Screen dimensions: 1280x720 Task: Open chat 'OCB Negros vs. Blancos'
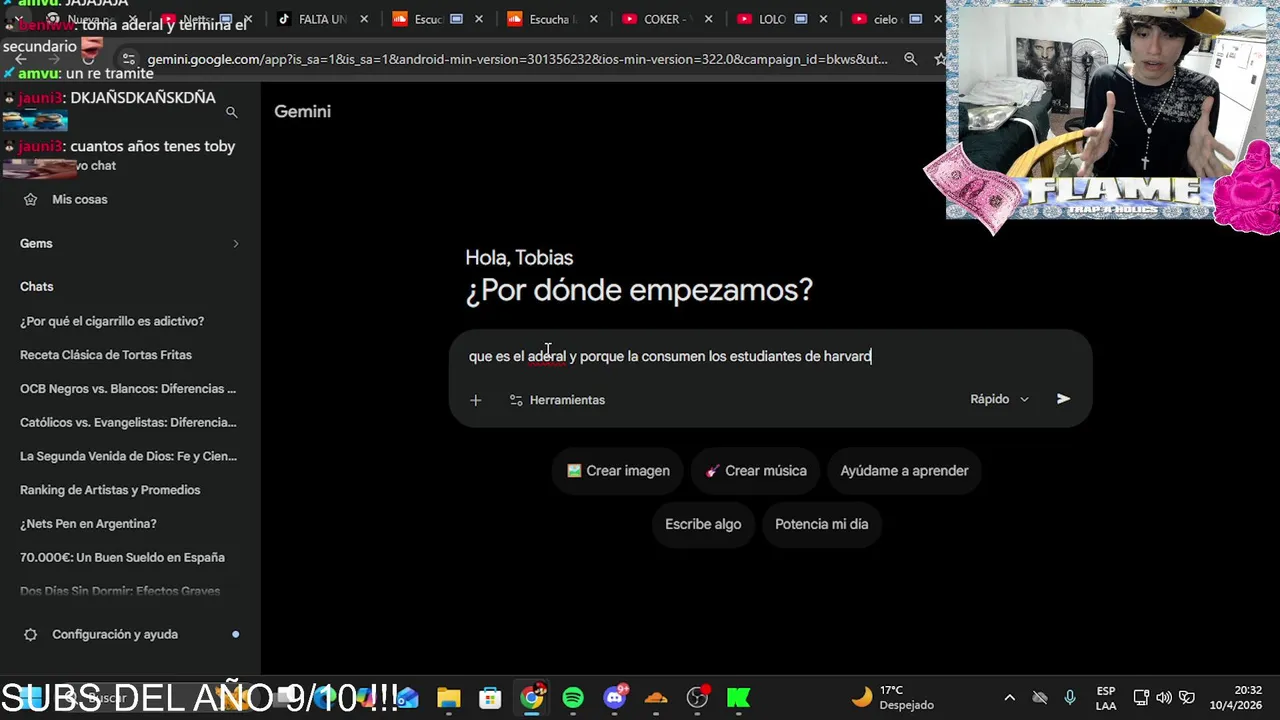tap(126, 389)
